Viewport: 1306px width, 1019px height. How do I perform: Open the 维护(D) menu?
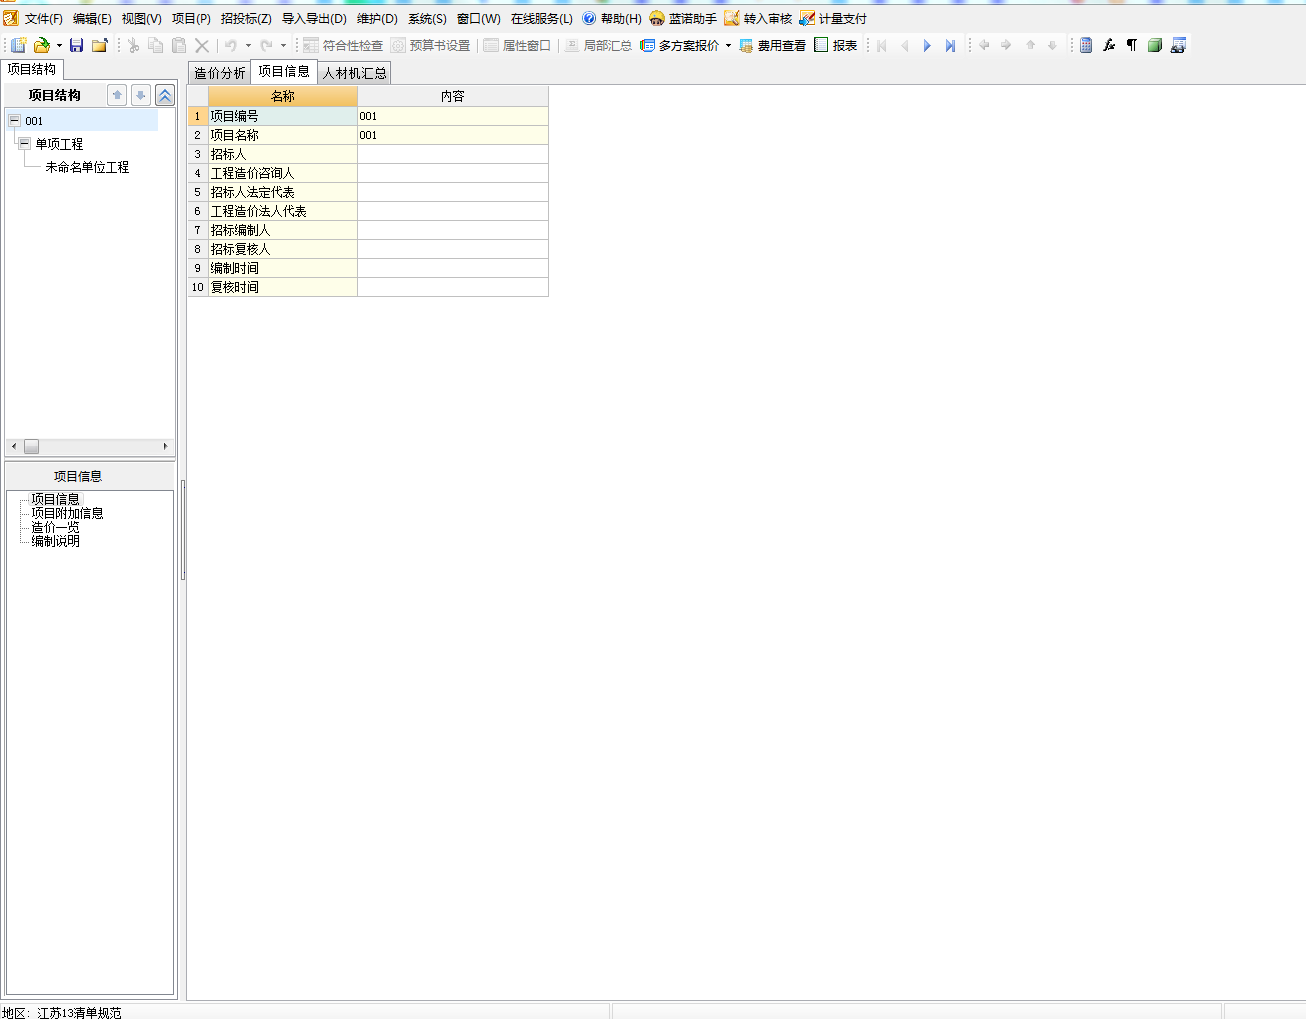coord(377,19)
